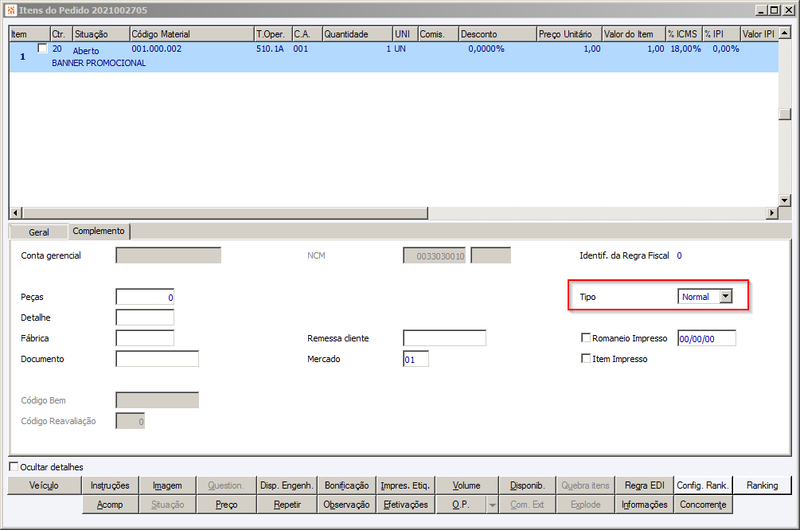Click the Volume button
The image size is (800, 530).
(466, 485)
